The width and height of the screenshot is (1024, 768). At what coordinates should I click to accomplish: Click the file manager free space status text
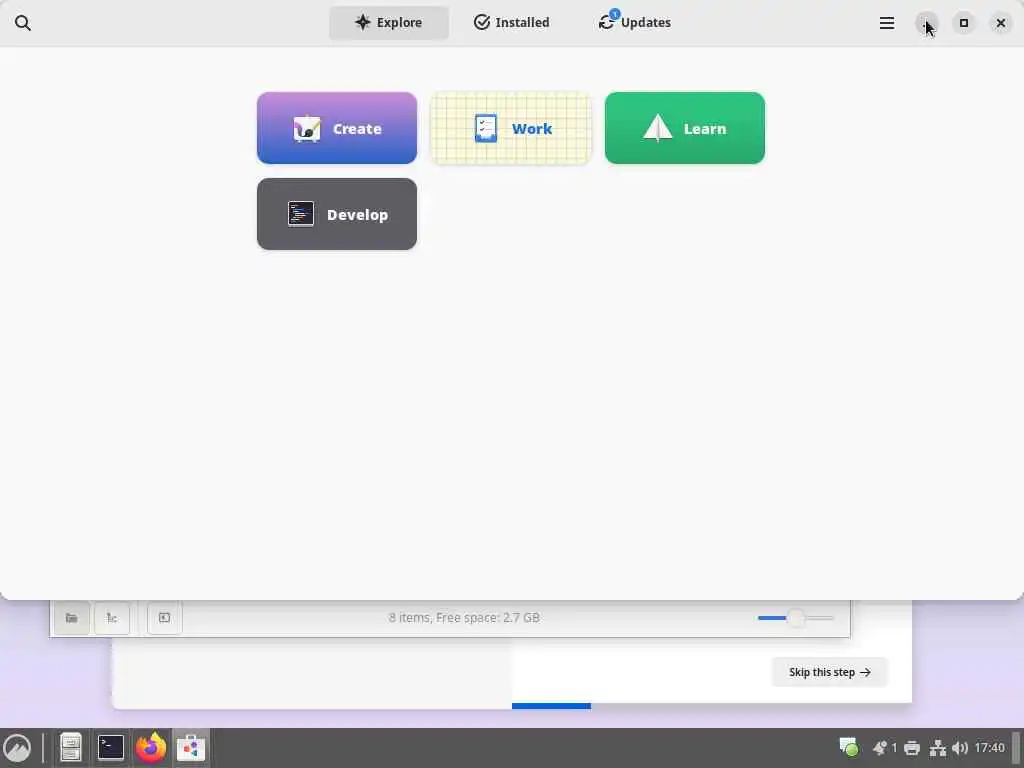click(x=464, y=618)
